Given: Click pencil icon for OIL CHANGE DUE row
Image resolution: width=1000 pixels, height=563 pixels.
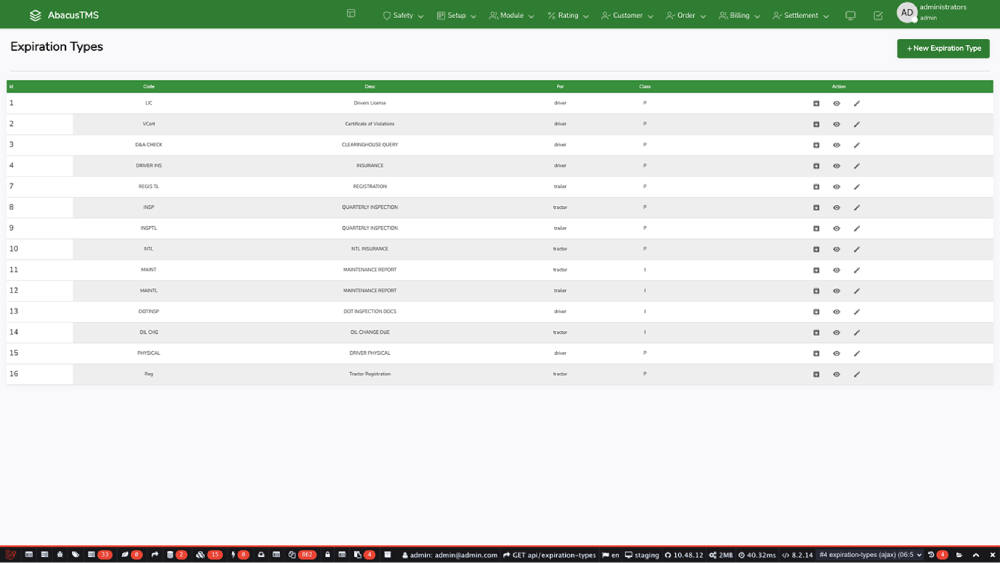Looking at the screenshot, I should click(x=857, y=333).
